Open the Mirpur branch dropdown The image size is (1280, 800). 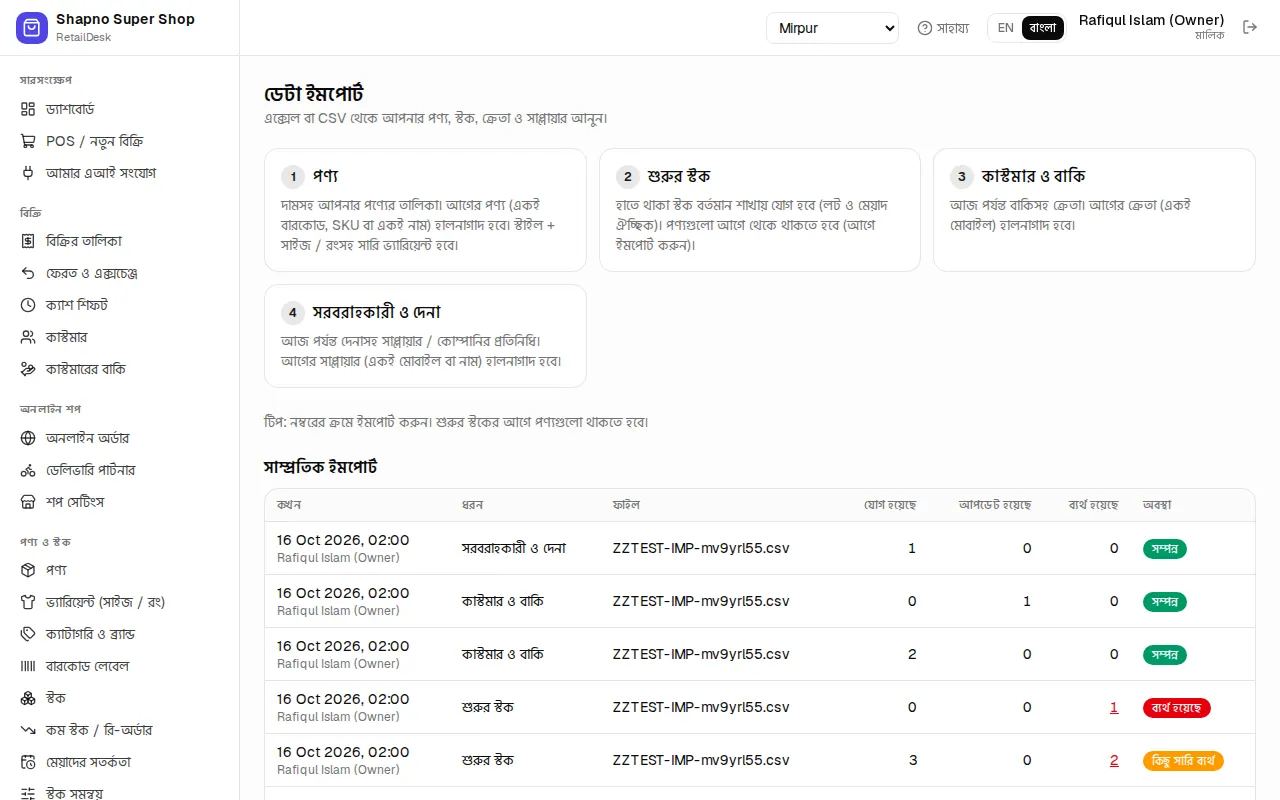click(x=833, y=28)
